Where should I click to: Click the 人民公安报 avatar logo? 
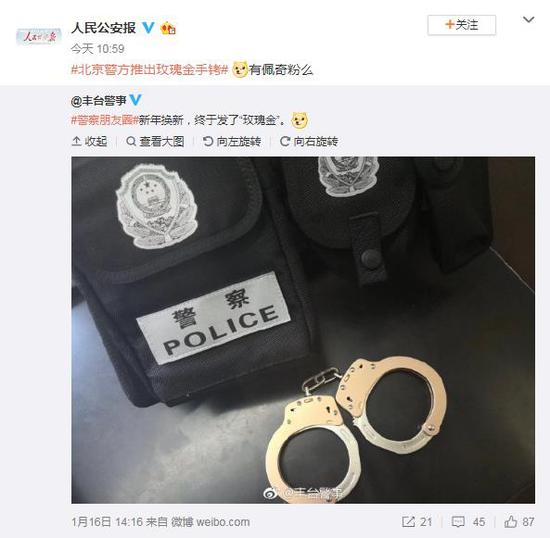39,36
